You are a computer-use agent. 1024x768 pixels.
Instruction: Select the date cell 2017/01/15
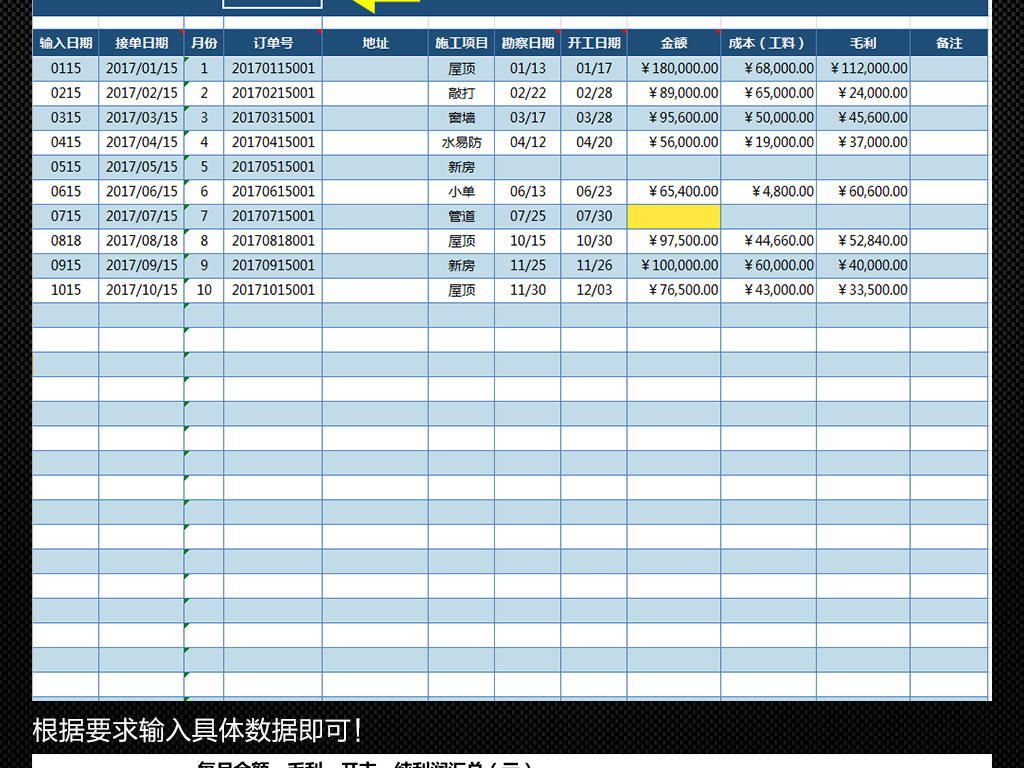(x=141, y=69)
